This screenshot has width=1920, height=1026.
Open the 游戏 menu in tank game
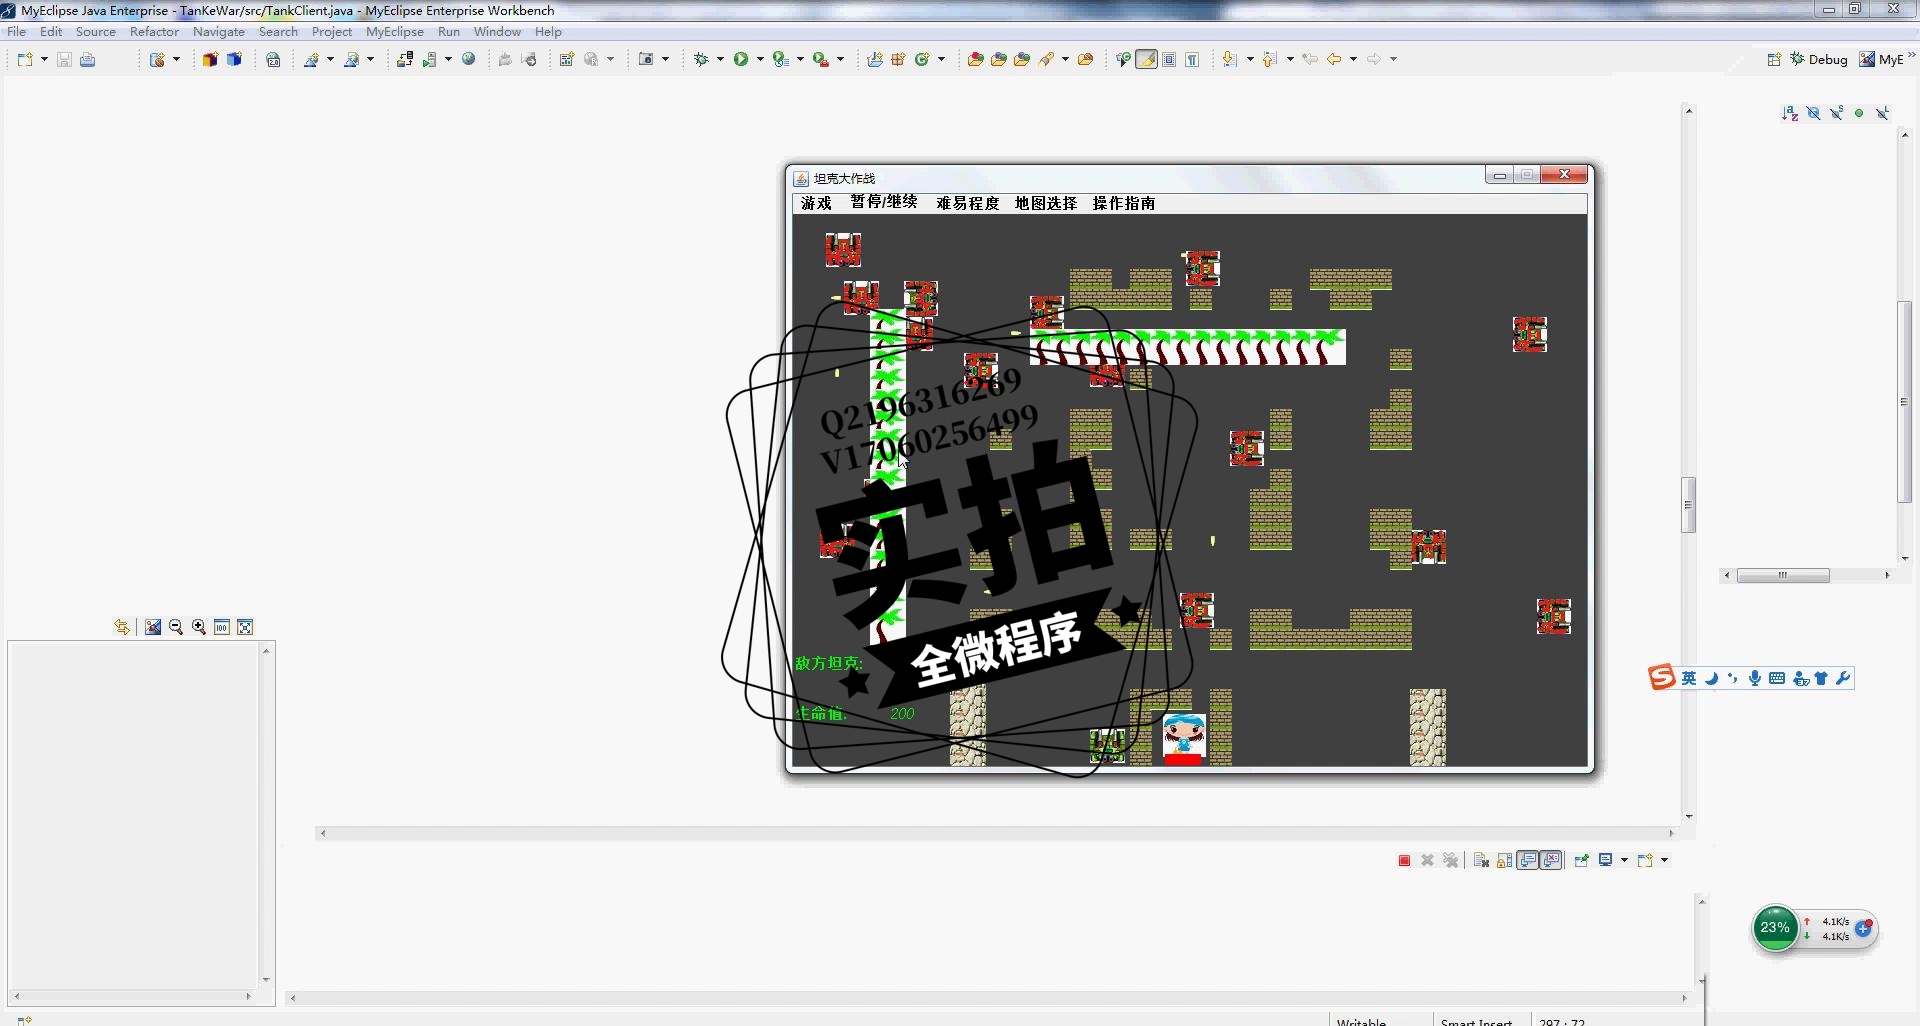coord(816,203)
